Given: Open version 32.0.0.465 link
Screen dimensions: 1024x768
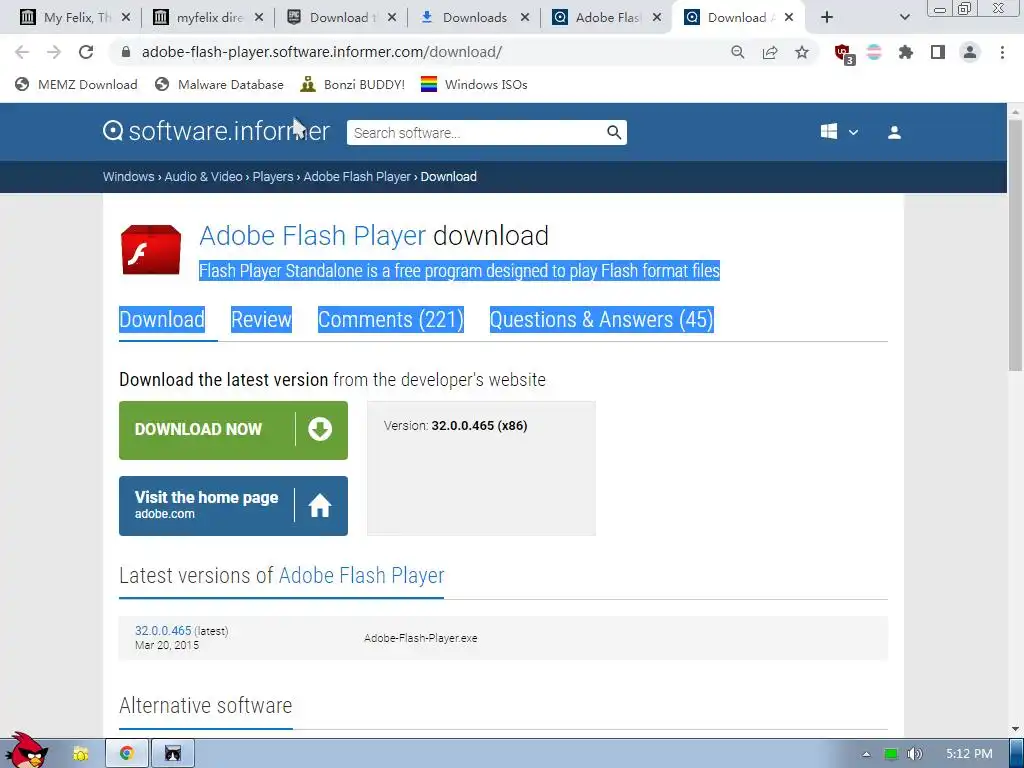Looking at the screenshot, I should [163, 631].
